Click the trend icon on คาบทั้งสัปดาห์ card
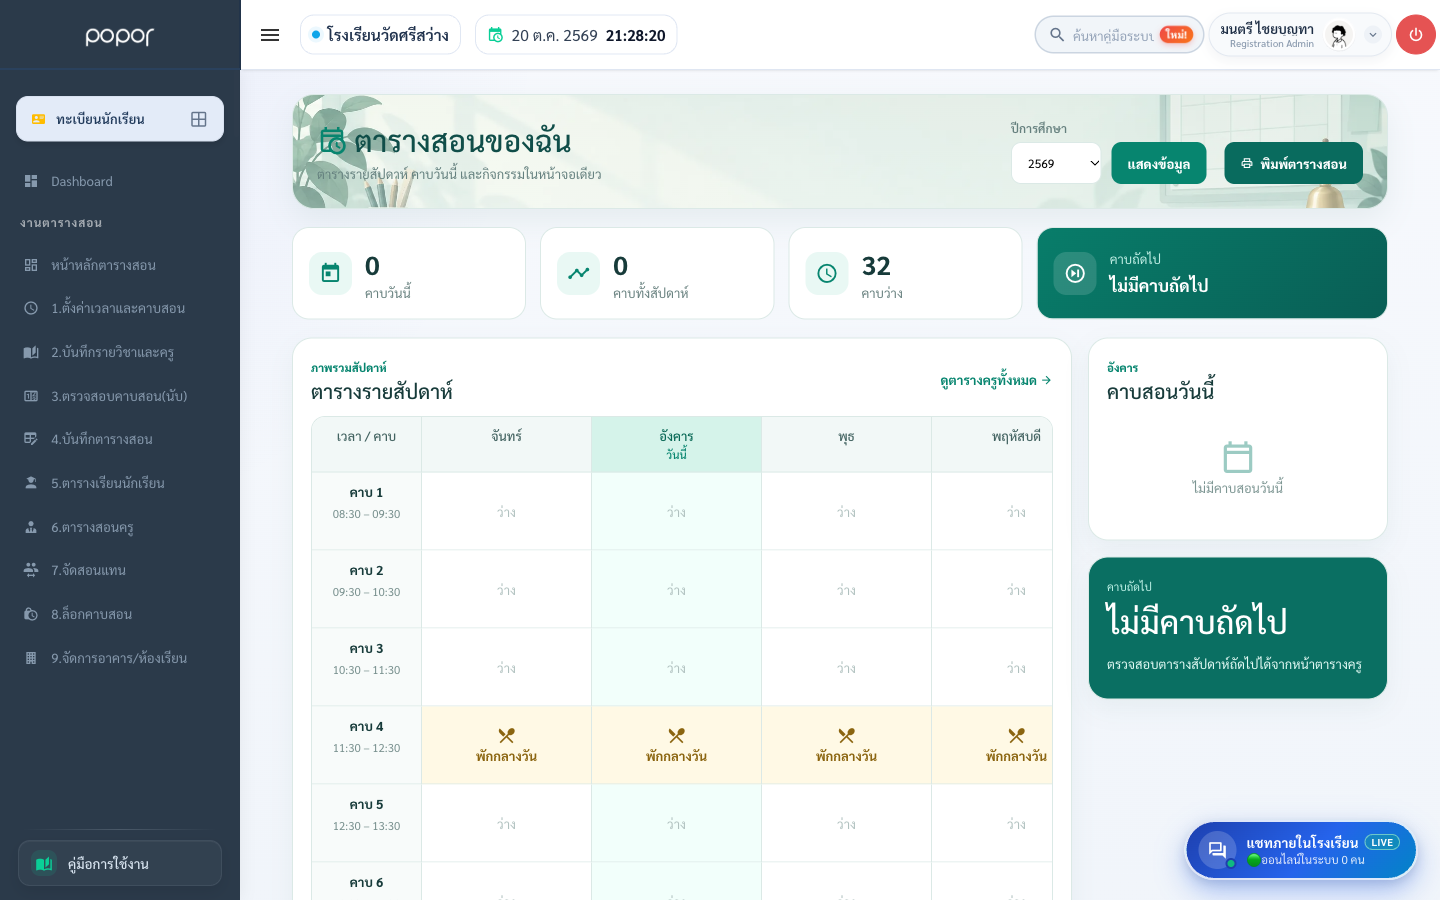 click(x=579, y=273)
